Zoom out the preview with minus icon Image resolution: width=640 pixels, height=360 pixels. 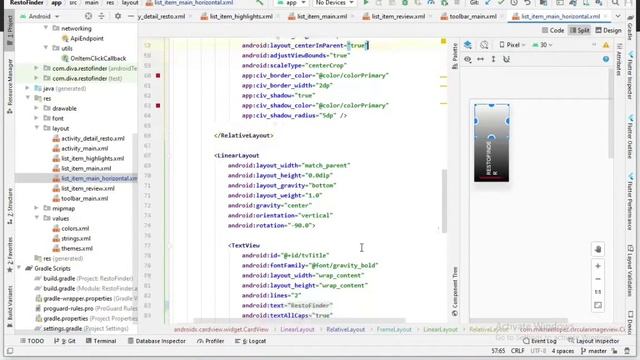point(598,279)
